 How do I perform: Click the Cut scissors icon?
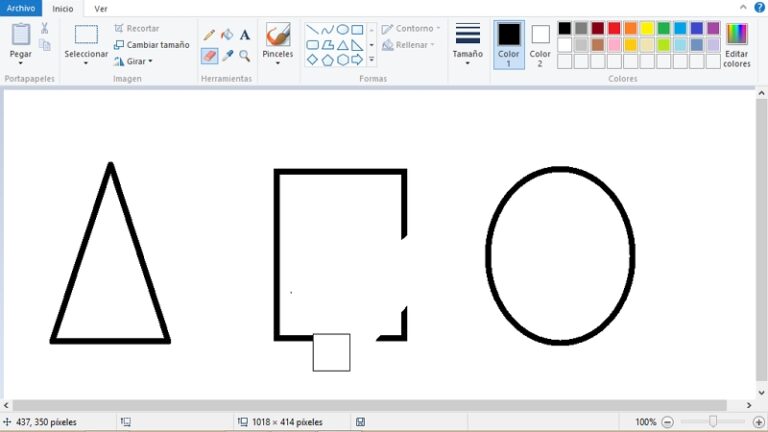click(x=45, y=28)
